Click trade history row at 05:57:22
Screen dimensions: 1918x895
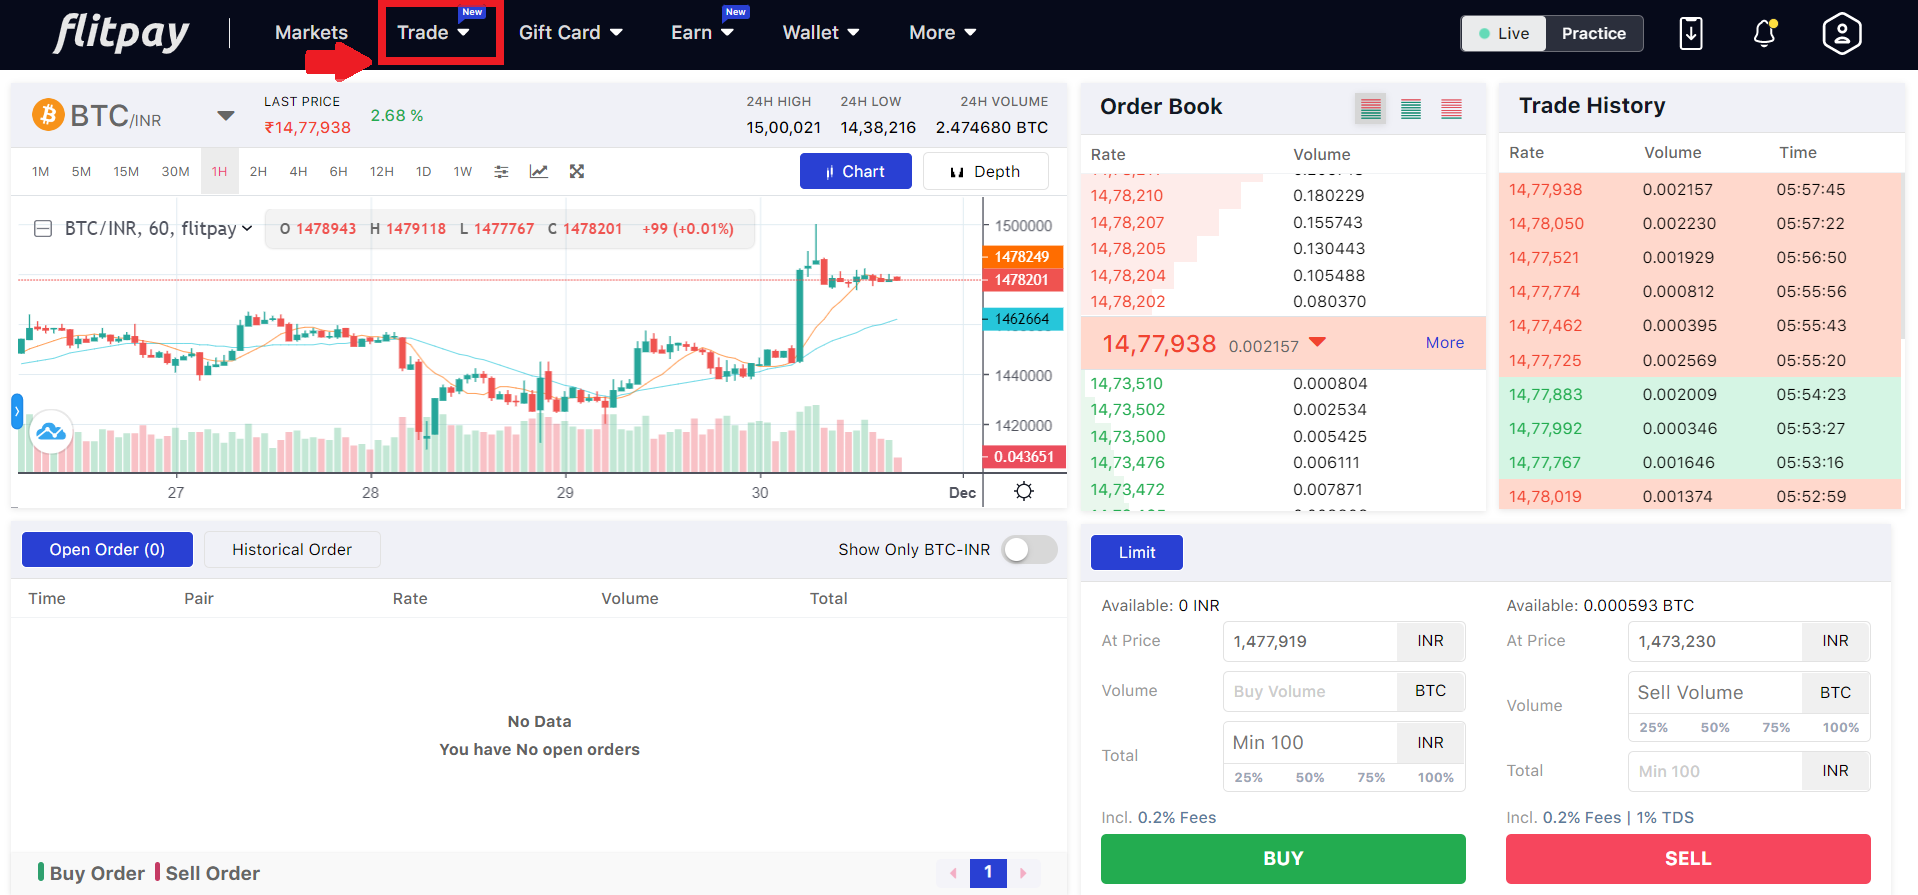coord(1701,223)
